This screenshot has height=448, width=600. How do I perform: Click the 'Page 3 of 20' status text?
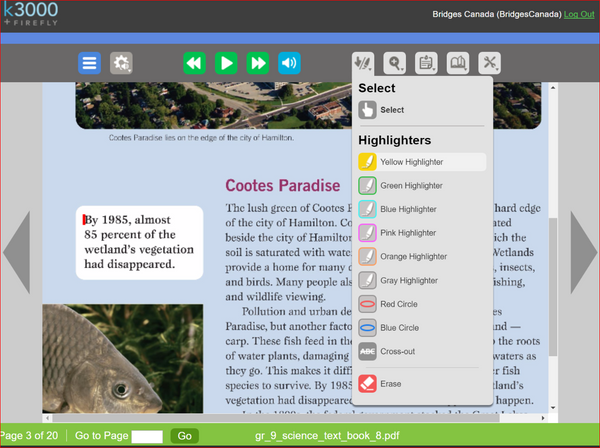point(29,436)
